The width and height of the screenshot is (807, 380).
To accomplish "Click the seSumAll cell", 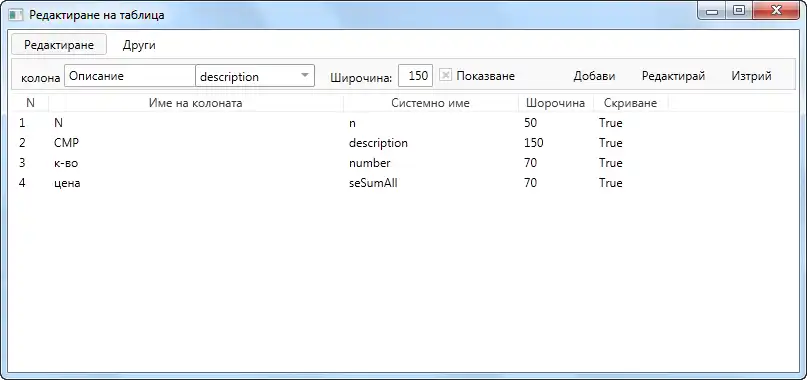I will click(x=373, y=183).
